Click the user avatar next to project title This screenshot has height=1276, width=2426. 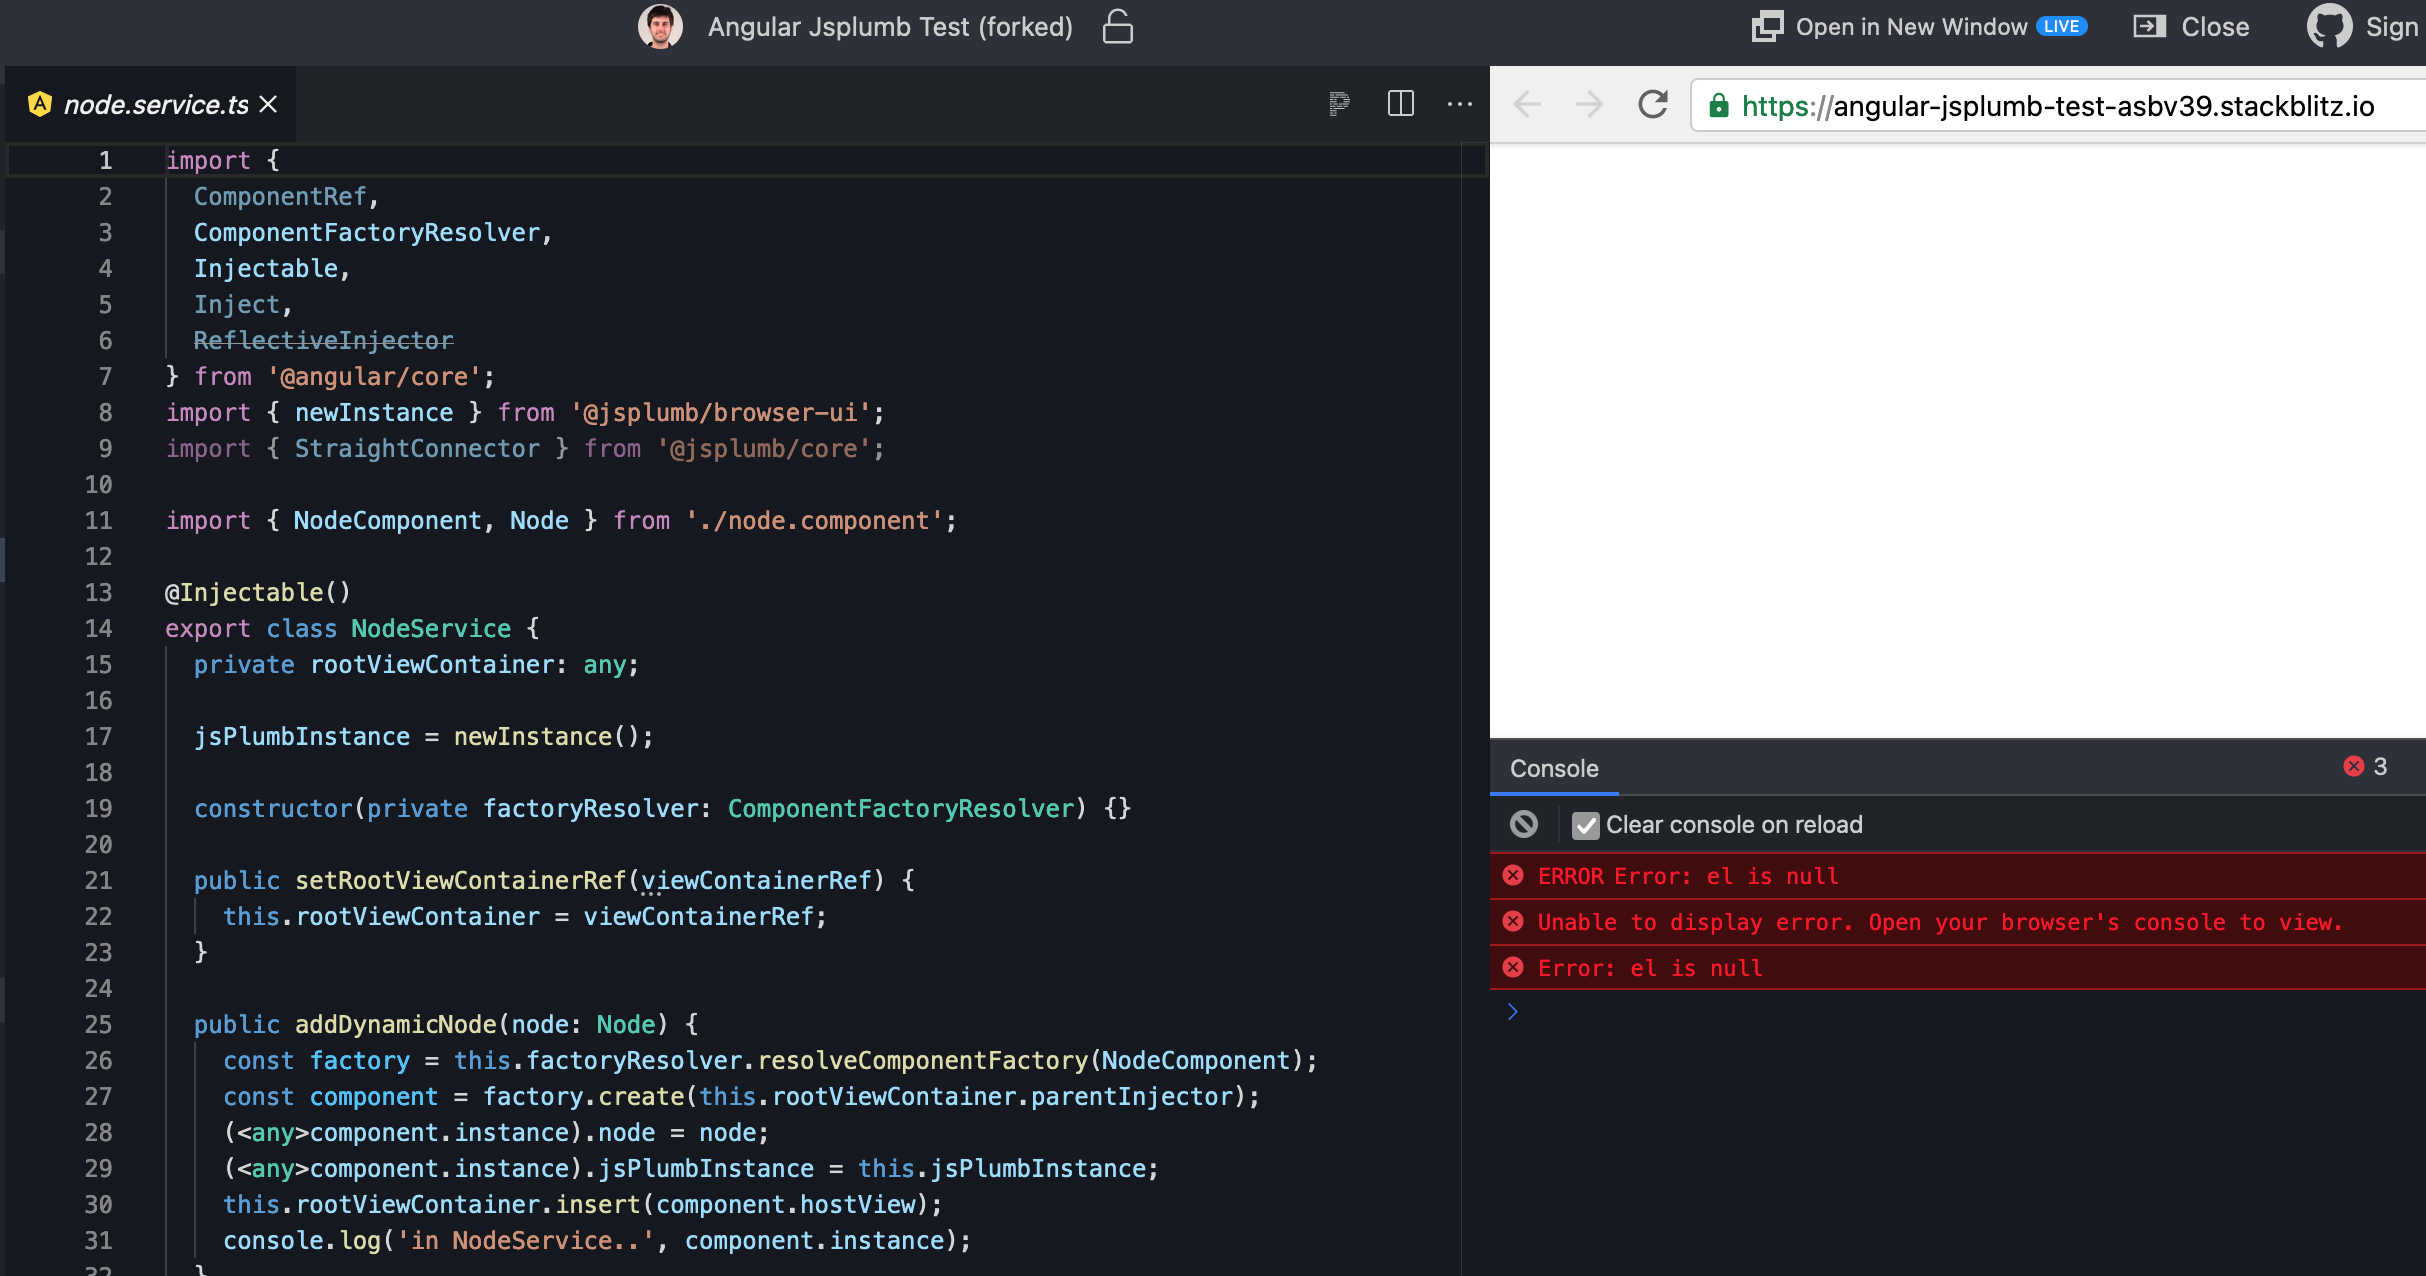pyautogui.click(x=660, y=26)
